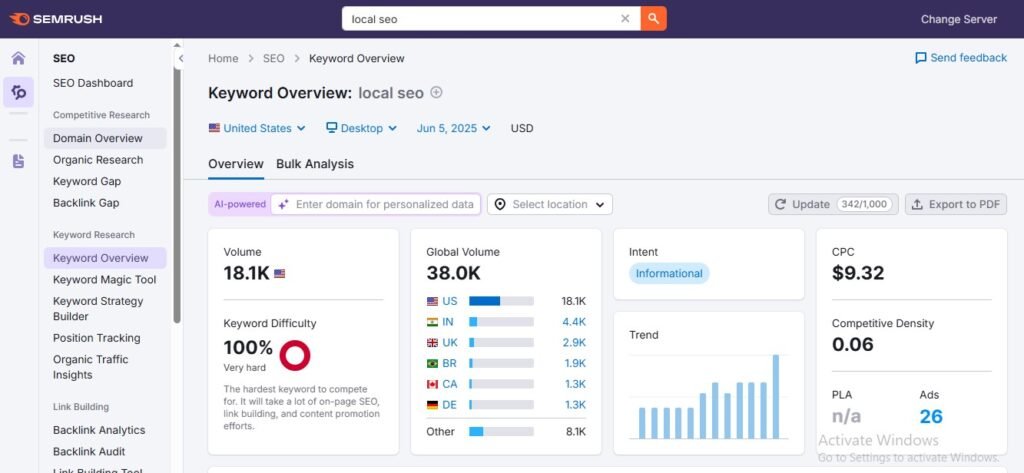1024x473 pixels.
Task: Open Keyword Strategy Builder in sidebar
Action: (x=98, y=309)
